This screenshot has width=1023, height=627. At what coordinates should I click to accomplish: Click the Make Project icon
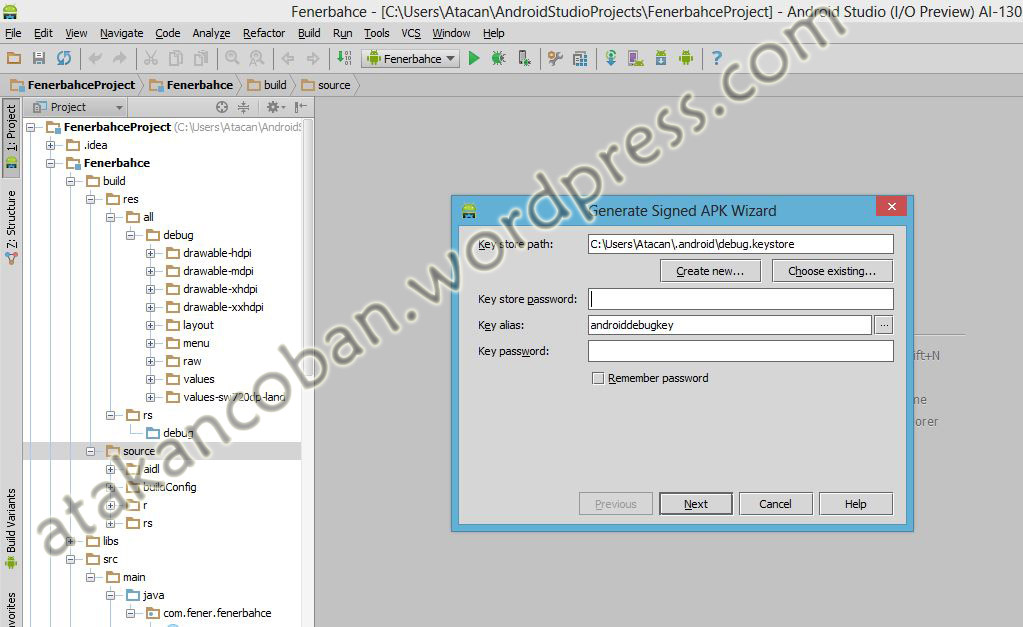(344, 59)
